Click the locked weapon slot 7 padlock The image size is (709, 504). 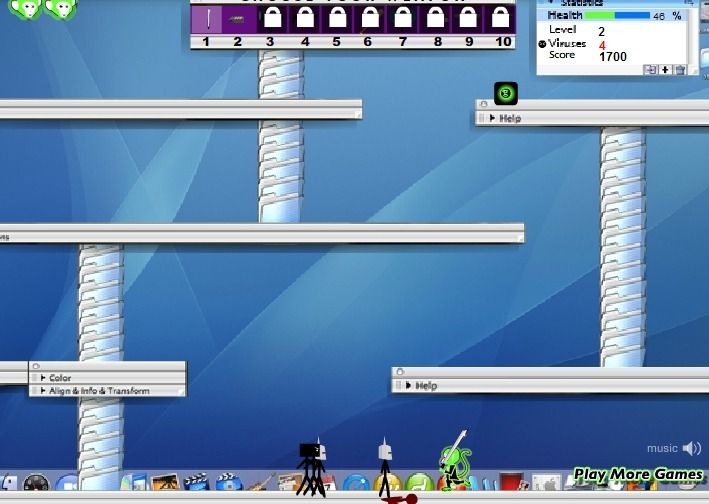pos(403,18)
